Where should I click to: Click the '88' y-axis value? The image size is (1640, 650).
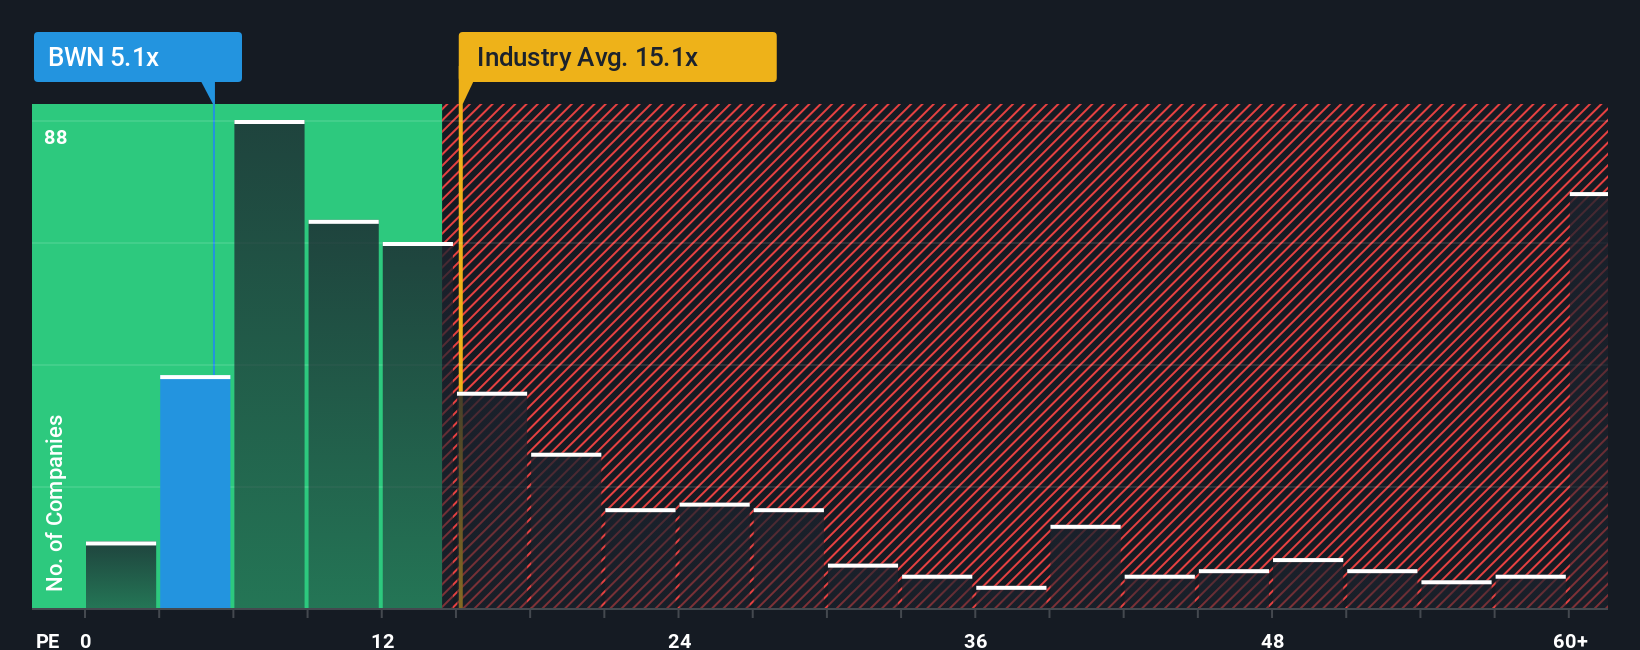click(56, 138)
